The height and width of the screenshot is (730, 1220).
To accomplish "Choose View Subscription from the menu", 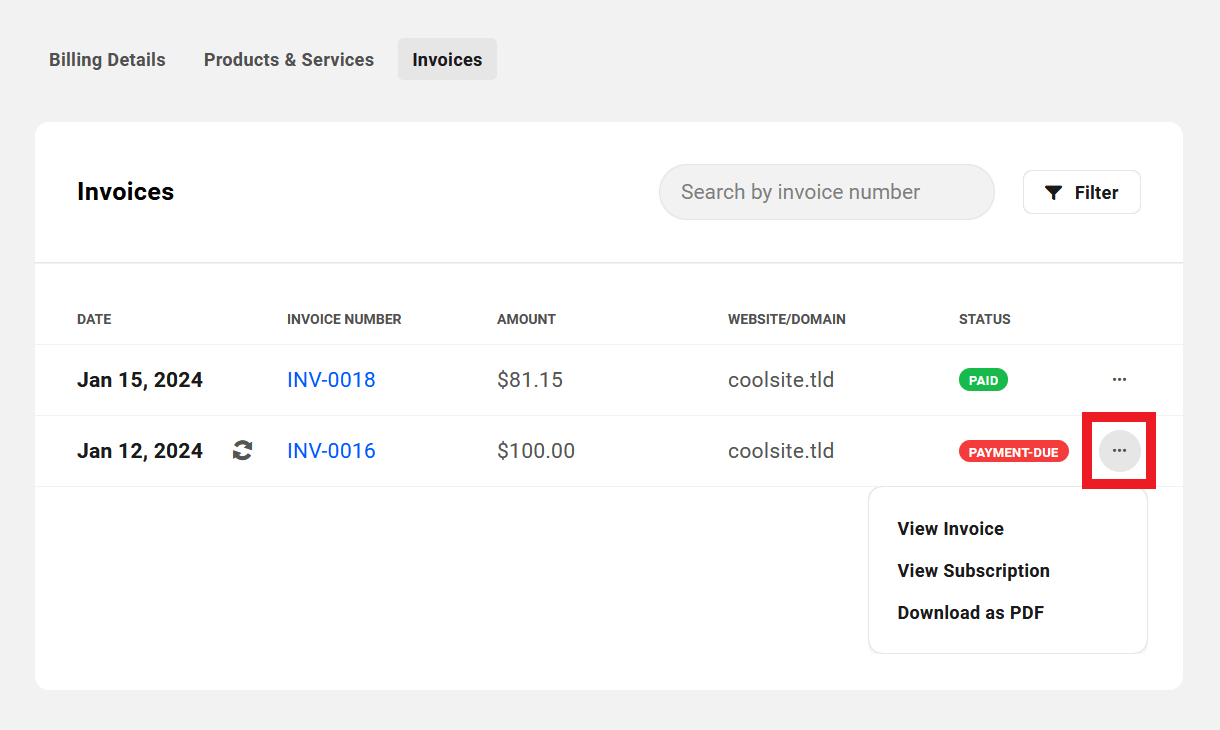I will [x=973, y=570].
